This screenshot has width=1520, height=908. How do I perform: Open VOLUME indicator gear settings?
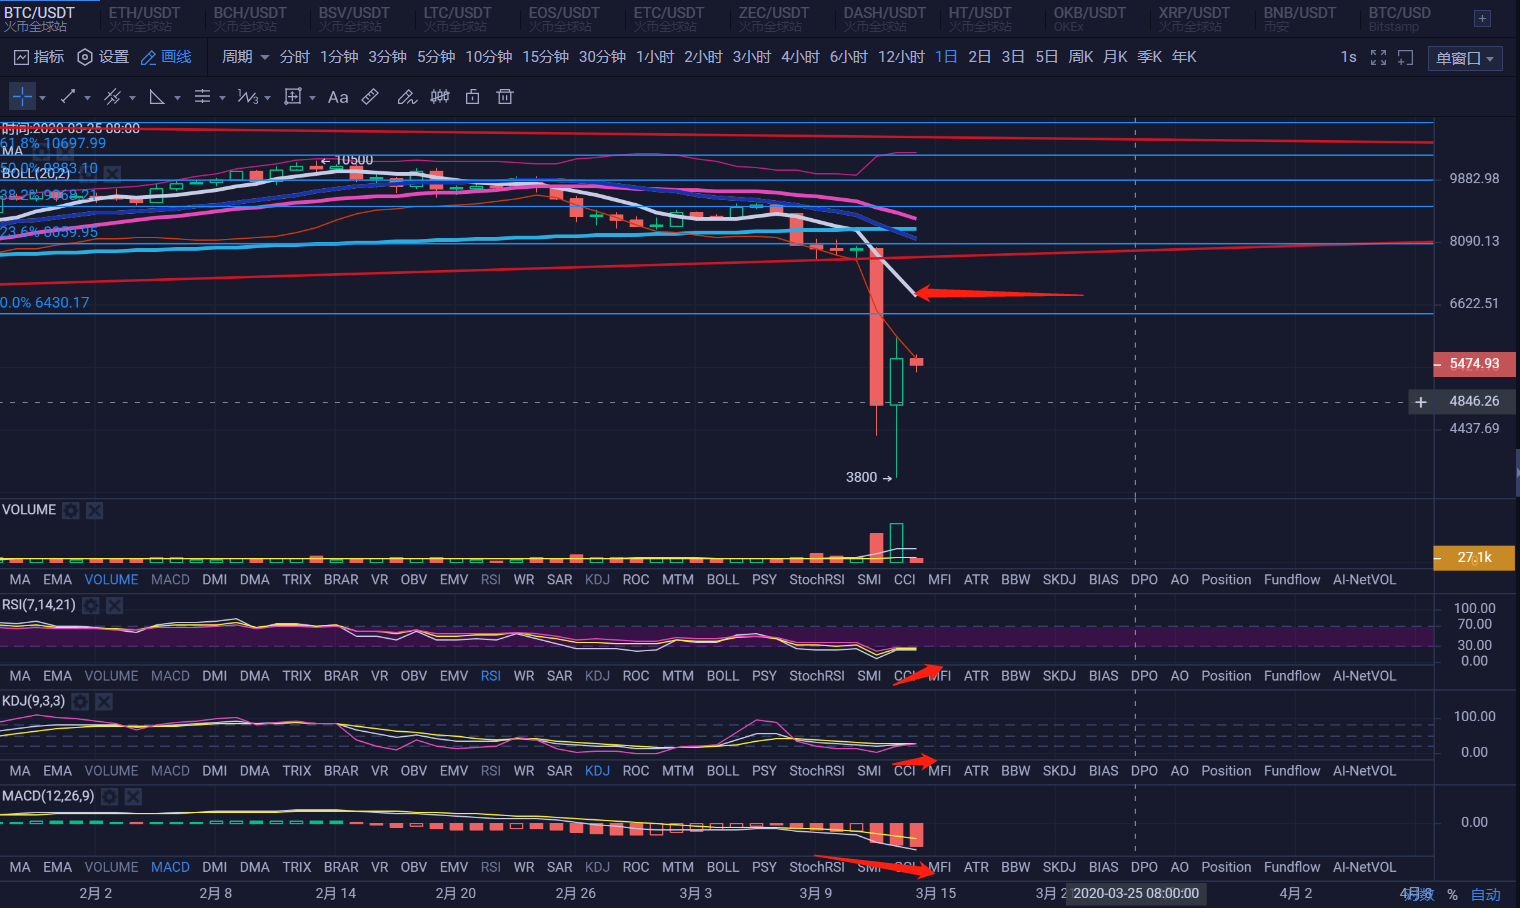point(71,511)
